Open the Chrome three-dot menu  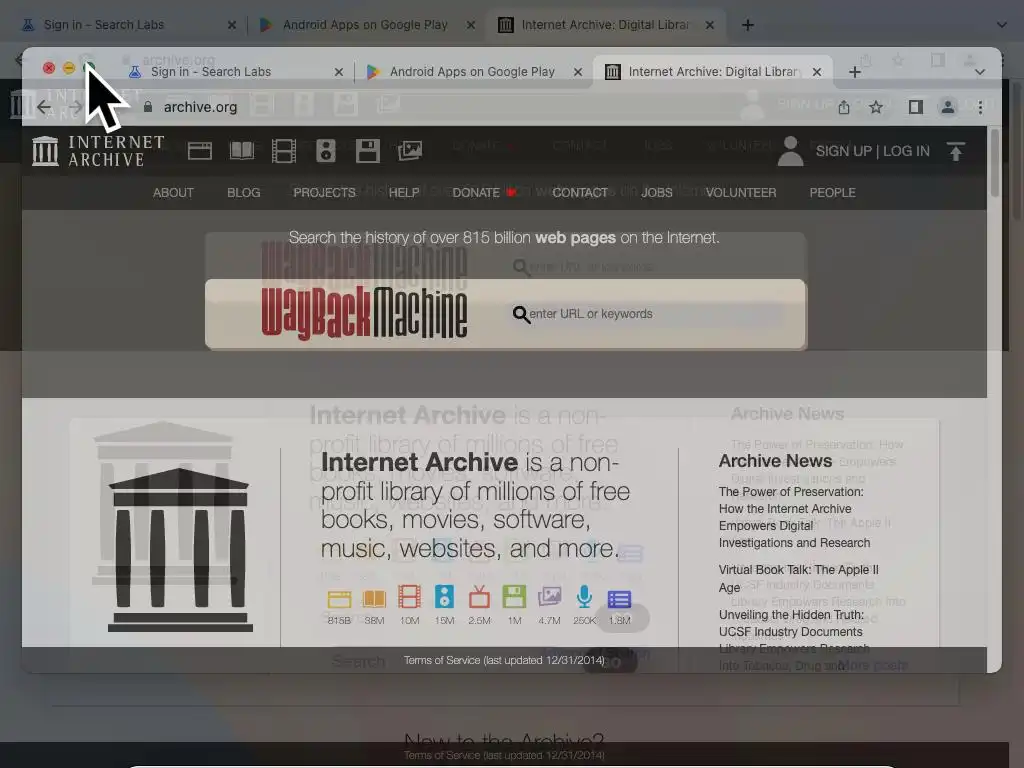[x=980, y=107]
